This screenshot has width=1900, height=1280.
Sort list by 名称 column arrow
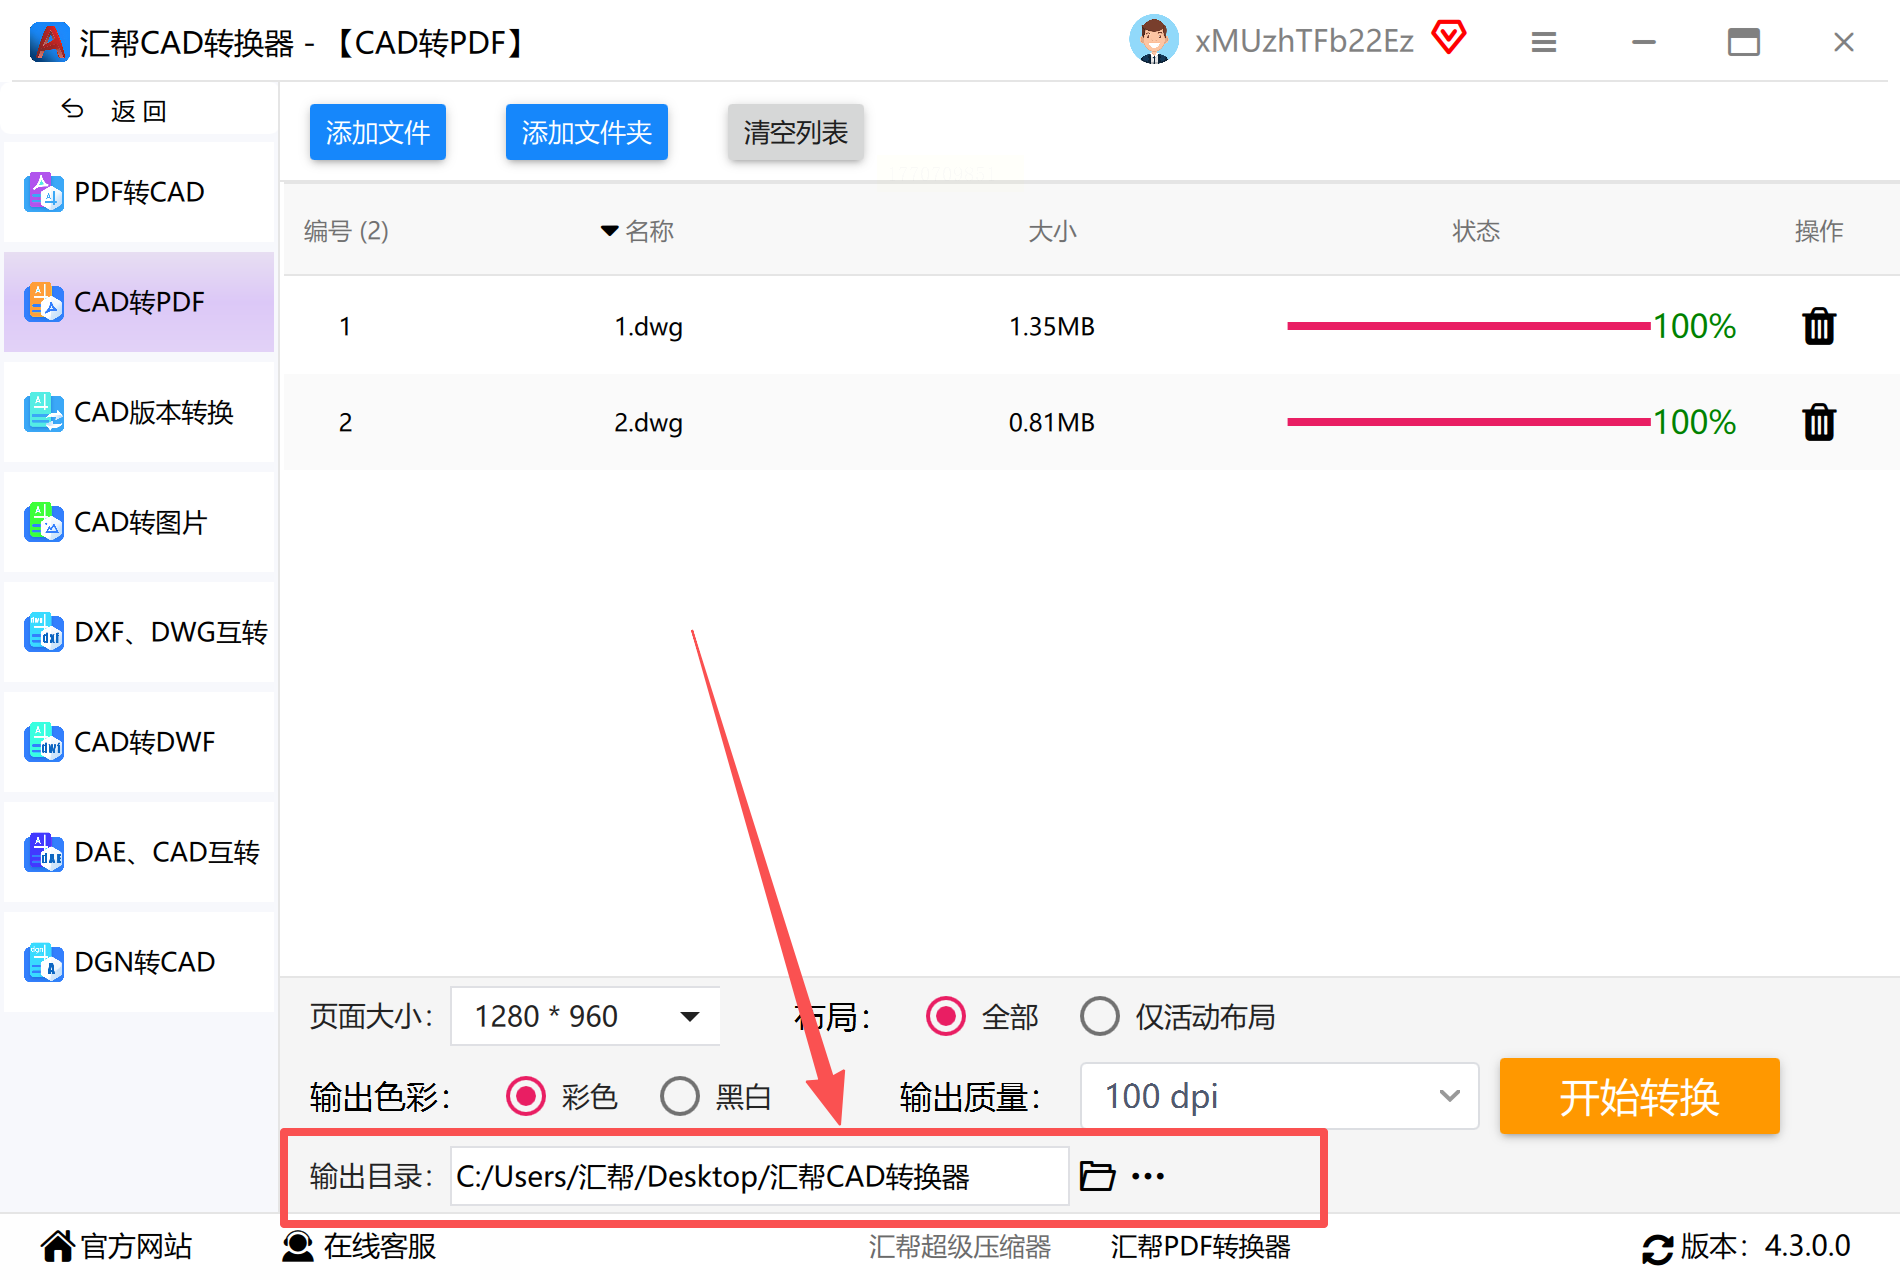pos(609,231)
